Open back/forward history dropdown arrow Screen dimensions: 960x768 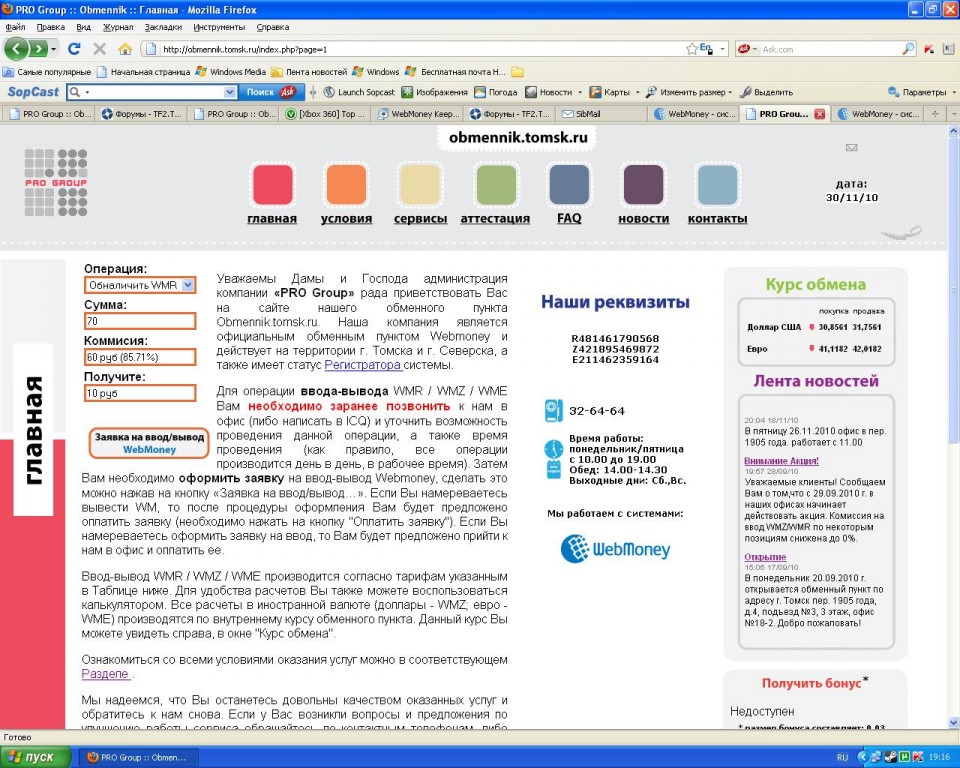pos(54,48)
